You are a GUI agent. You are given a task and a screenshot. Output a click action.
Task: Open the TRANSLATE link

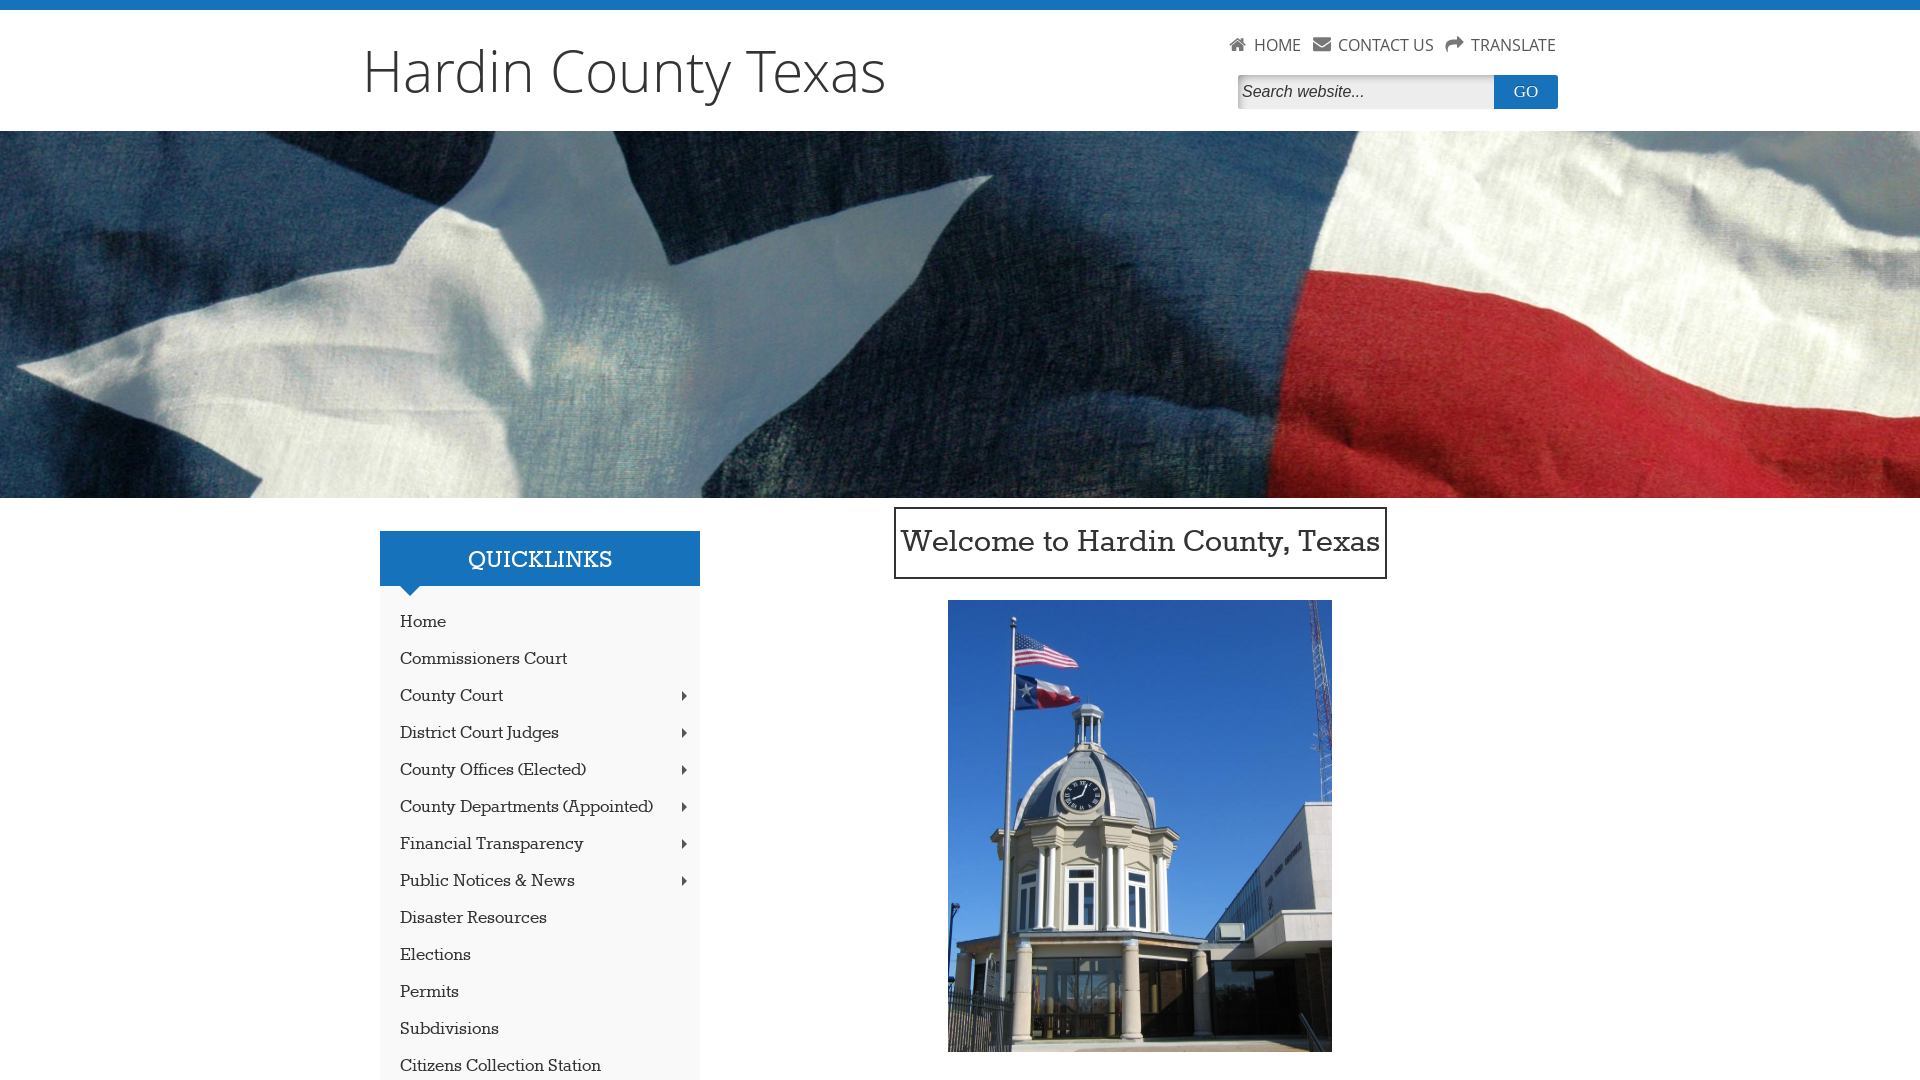(x=1513, y=45)
